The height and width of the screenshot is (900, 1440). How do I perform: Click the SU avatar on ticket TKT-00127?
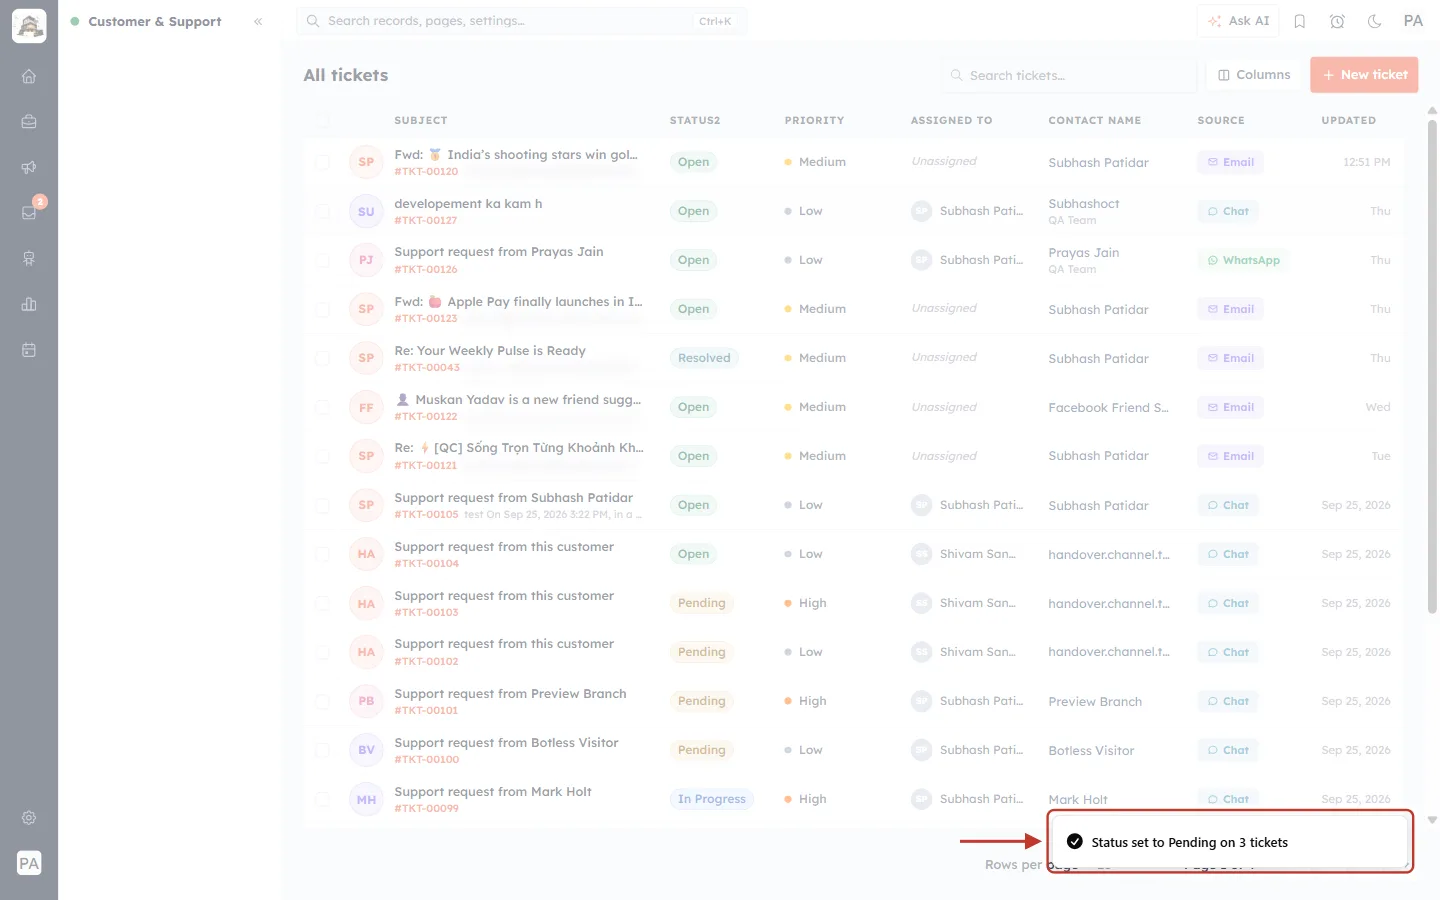(x=366, y=211)
